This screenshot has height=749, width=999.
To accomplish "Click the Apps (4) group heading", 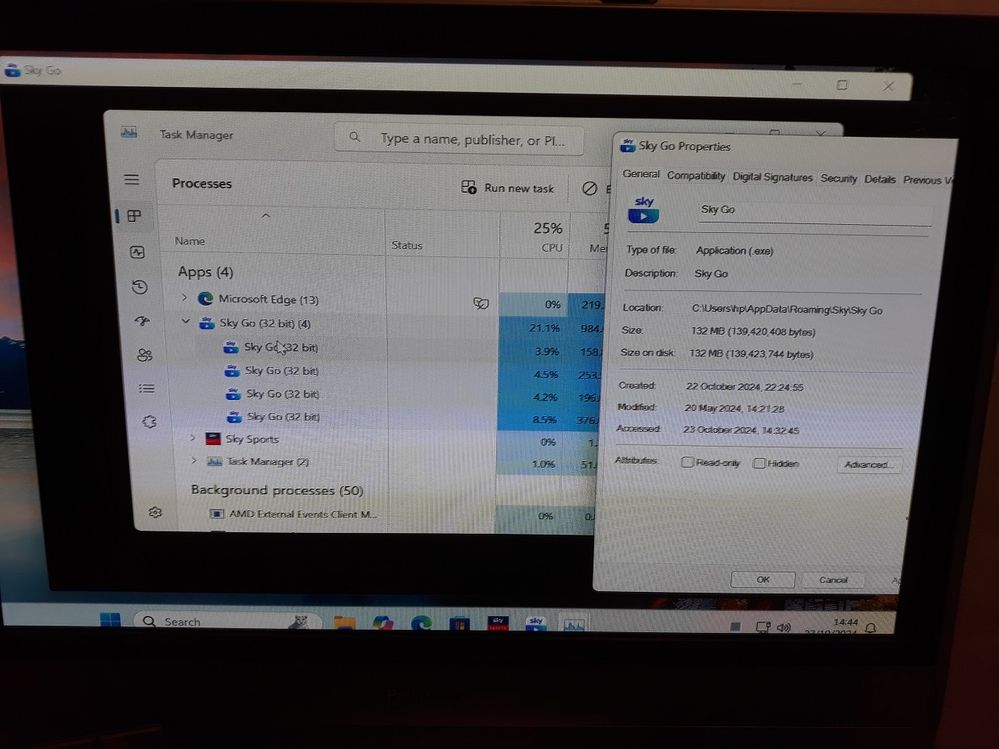I will click(206, 272).
